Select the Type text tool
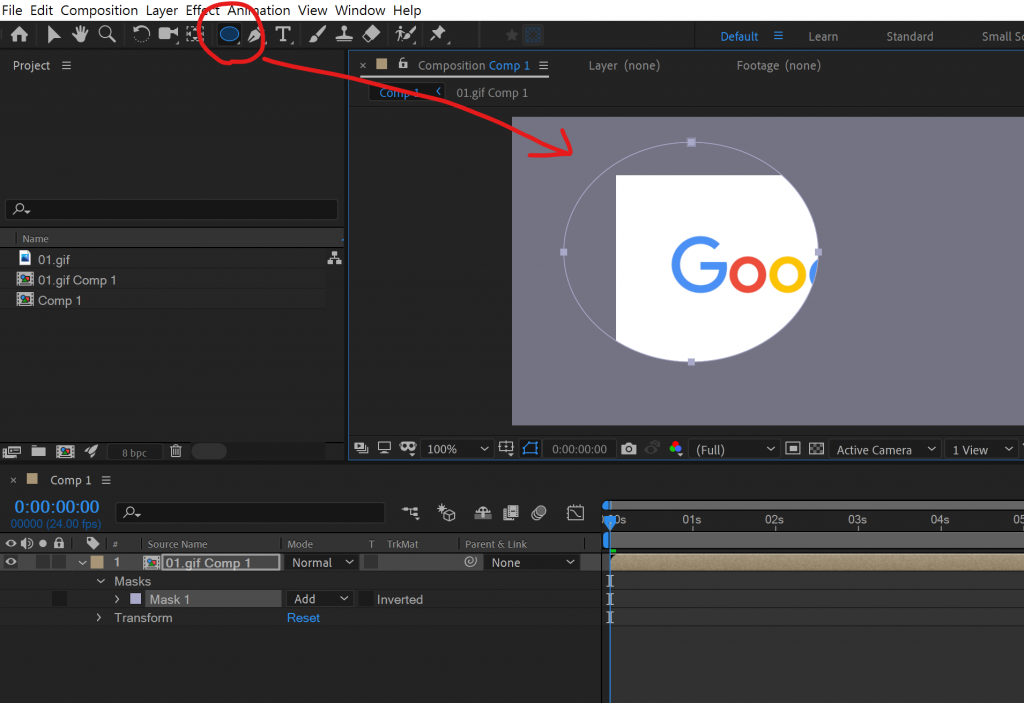The width and height of the screenshot is (1024, 703). [283, 35]
